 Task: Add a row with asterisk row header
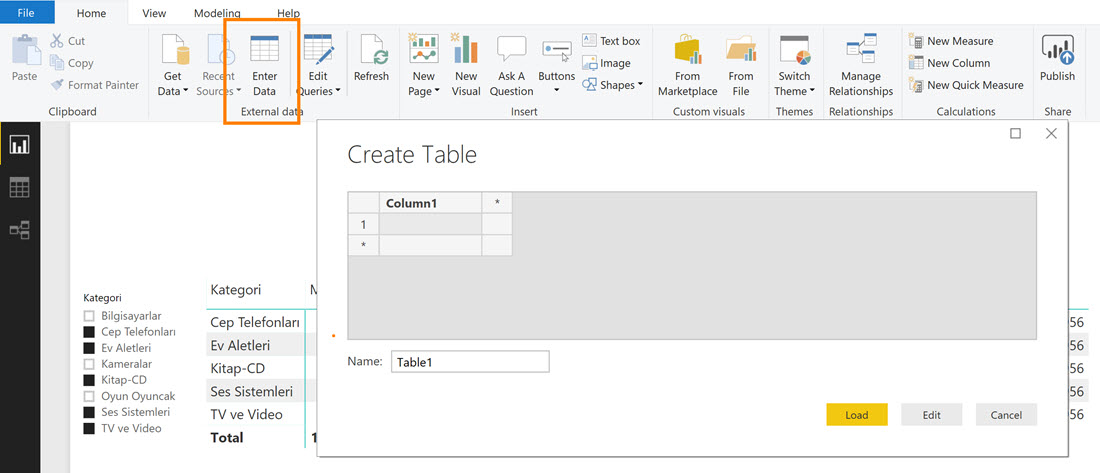[x=363, y=246]
